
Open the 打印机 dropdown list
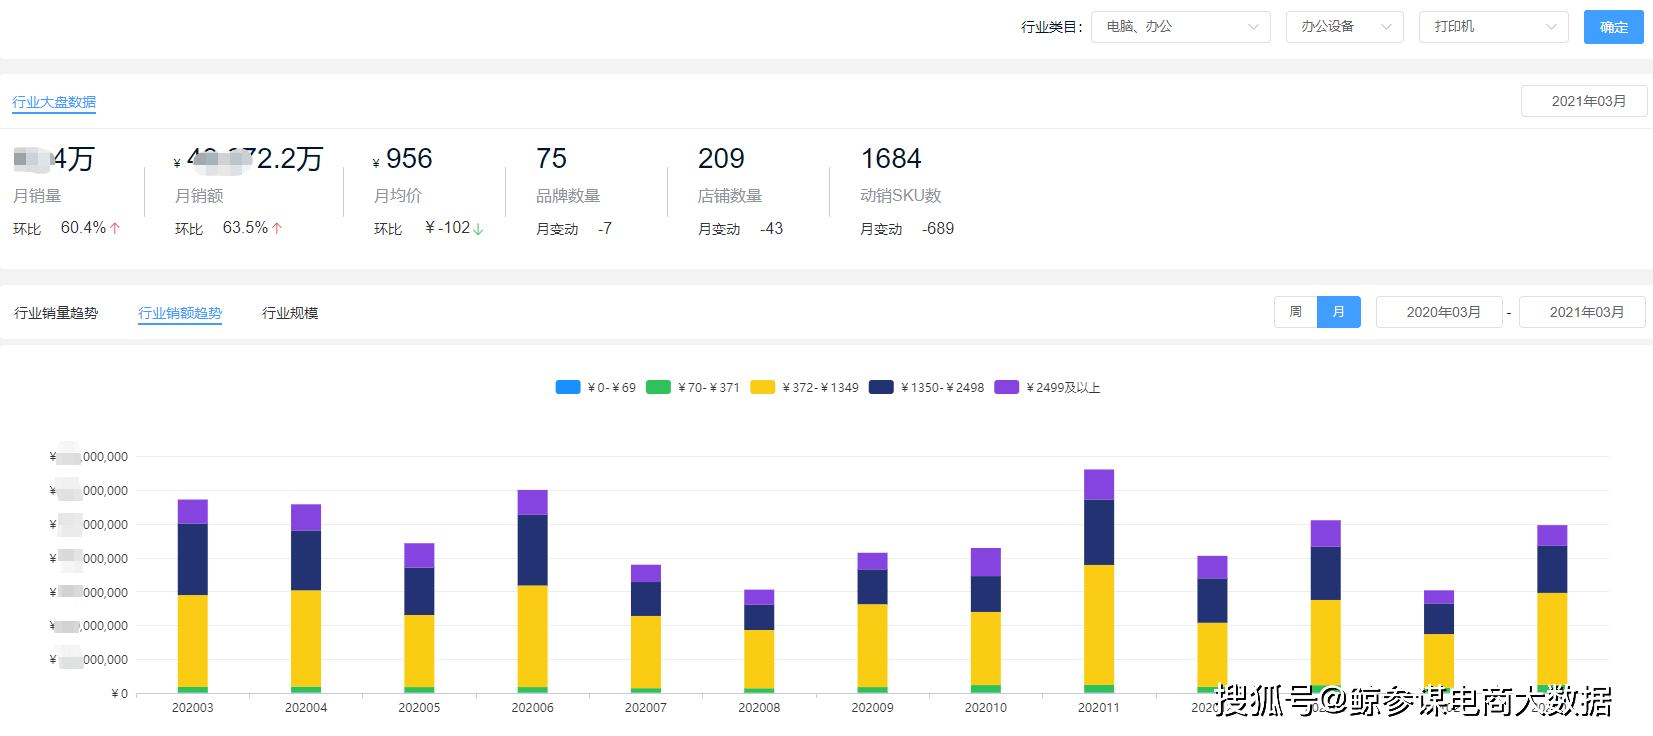point(1494,27)
